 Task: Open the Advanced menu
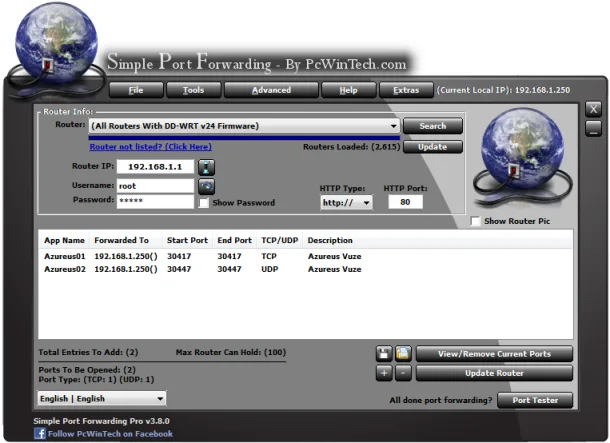tap(271, 90)
